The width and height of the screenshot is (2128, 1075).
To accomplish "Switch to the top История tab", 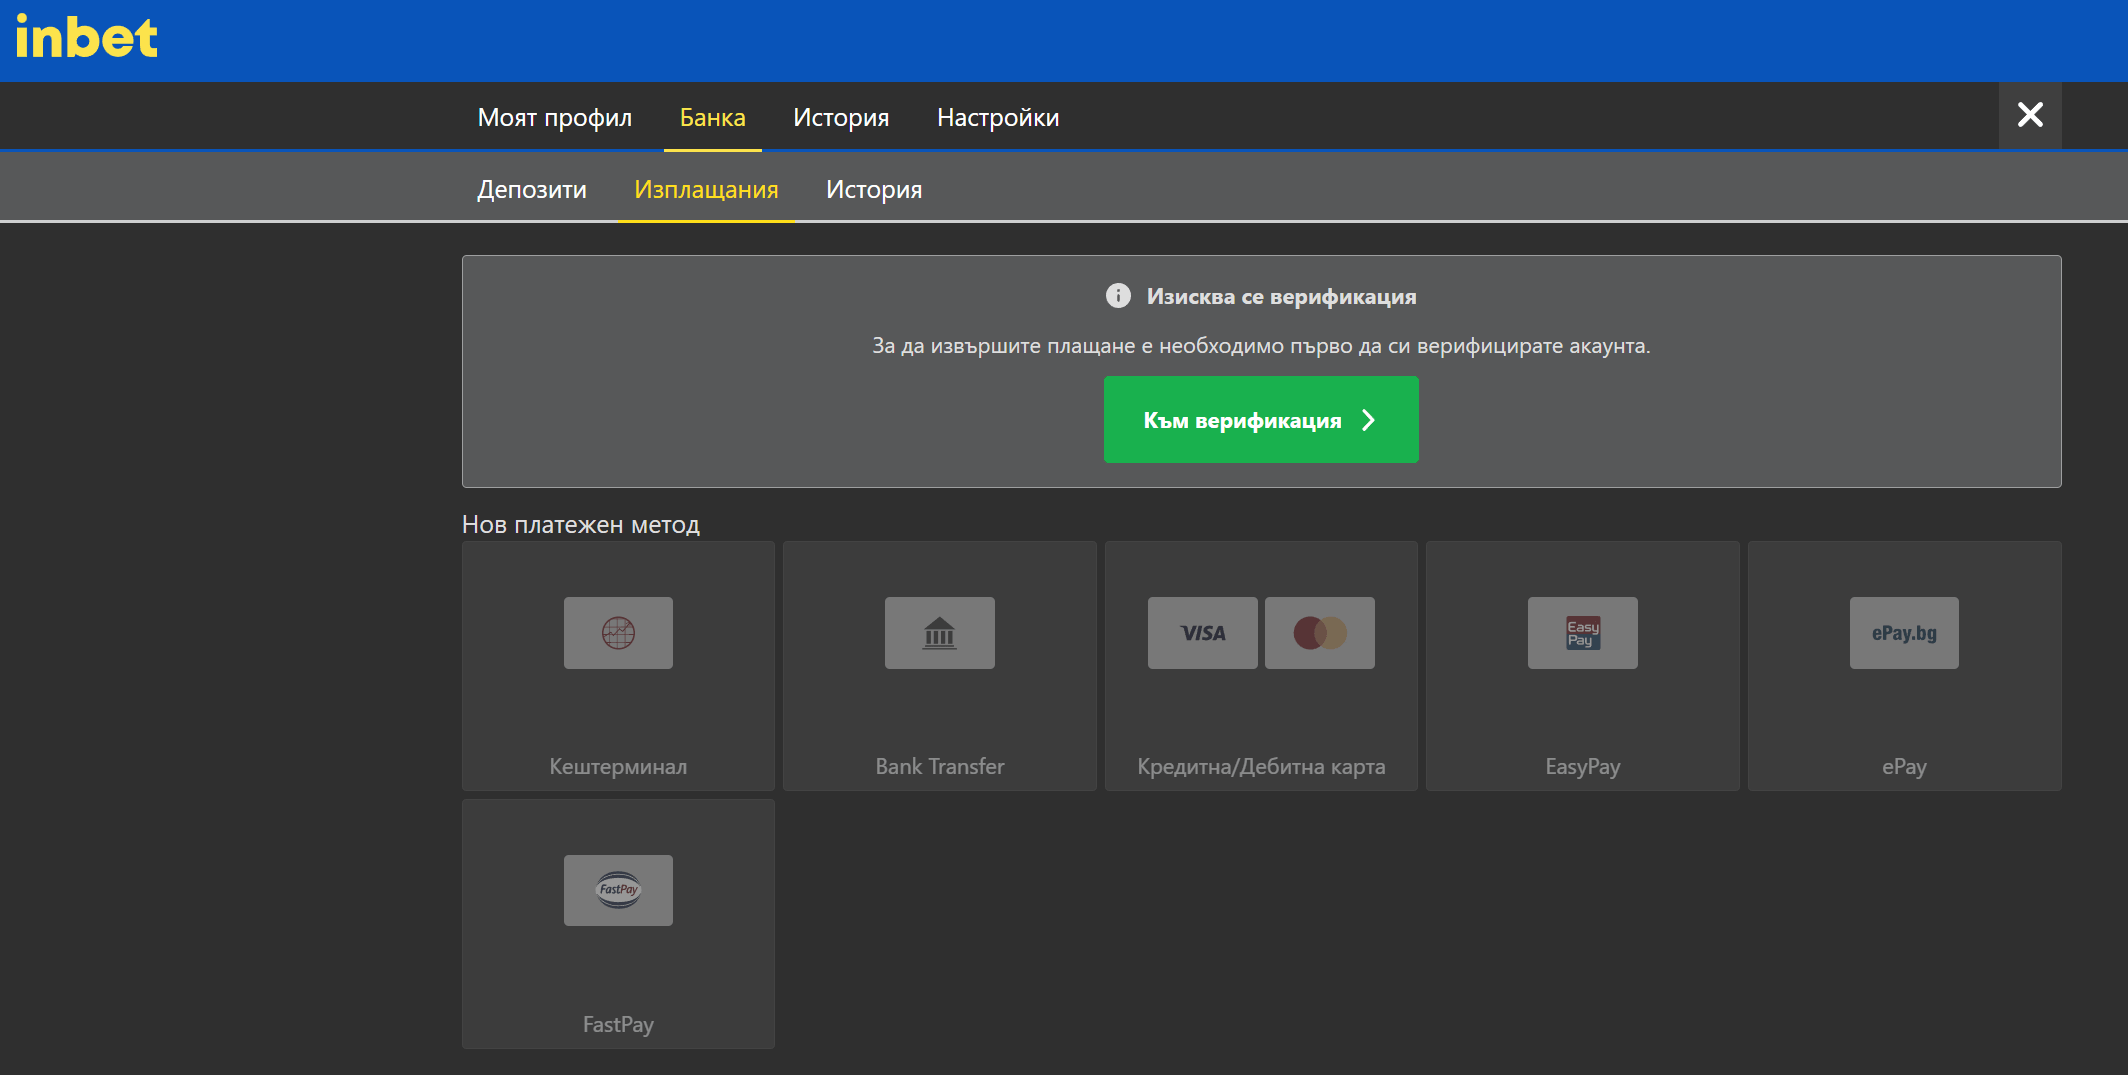I will point(841,117).
